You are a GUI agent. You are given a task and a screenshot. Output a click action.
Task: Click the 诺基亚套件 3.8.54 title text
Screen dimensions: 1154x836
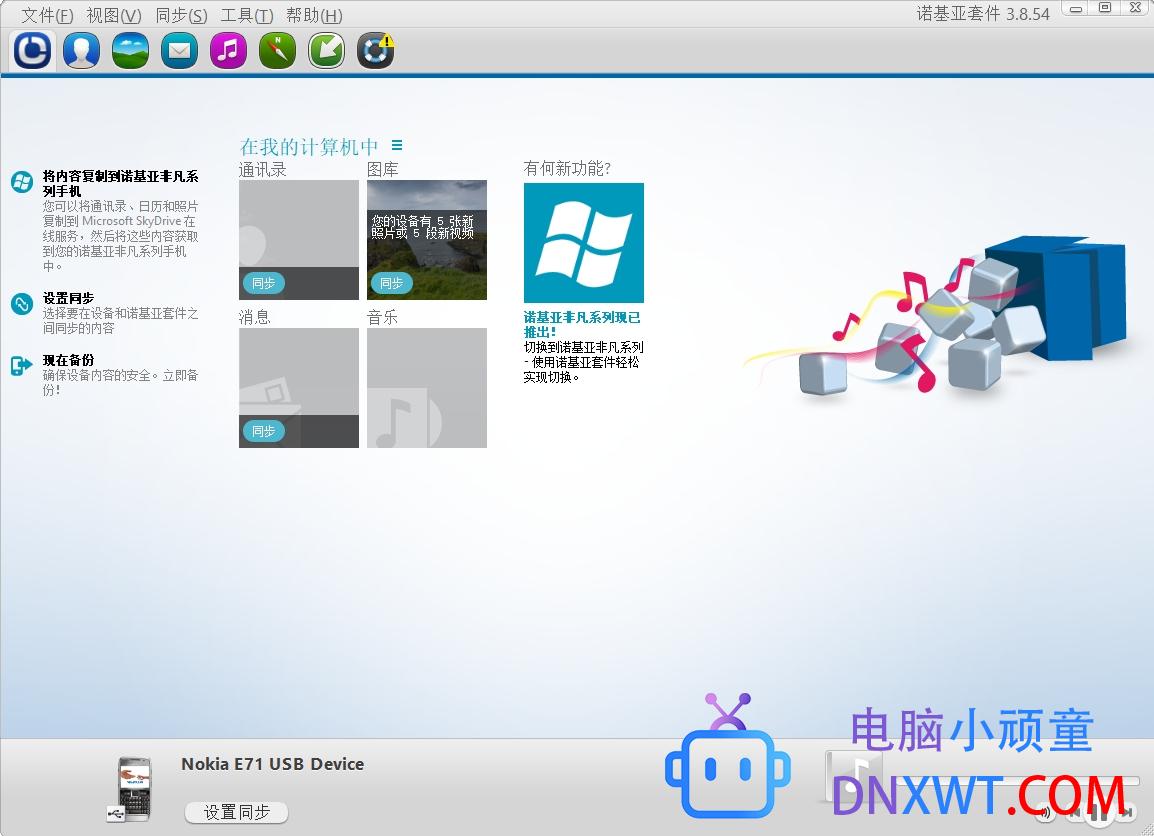[x=983, y=14]
